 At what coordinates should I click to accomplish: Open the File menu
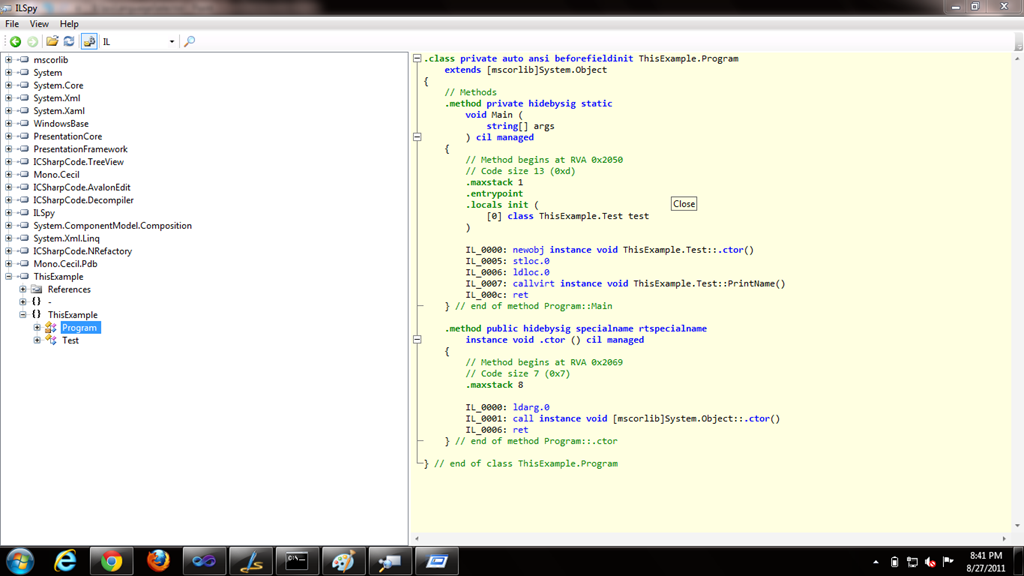coord(12,24)
